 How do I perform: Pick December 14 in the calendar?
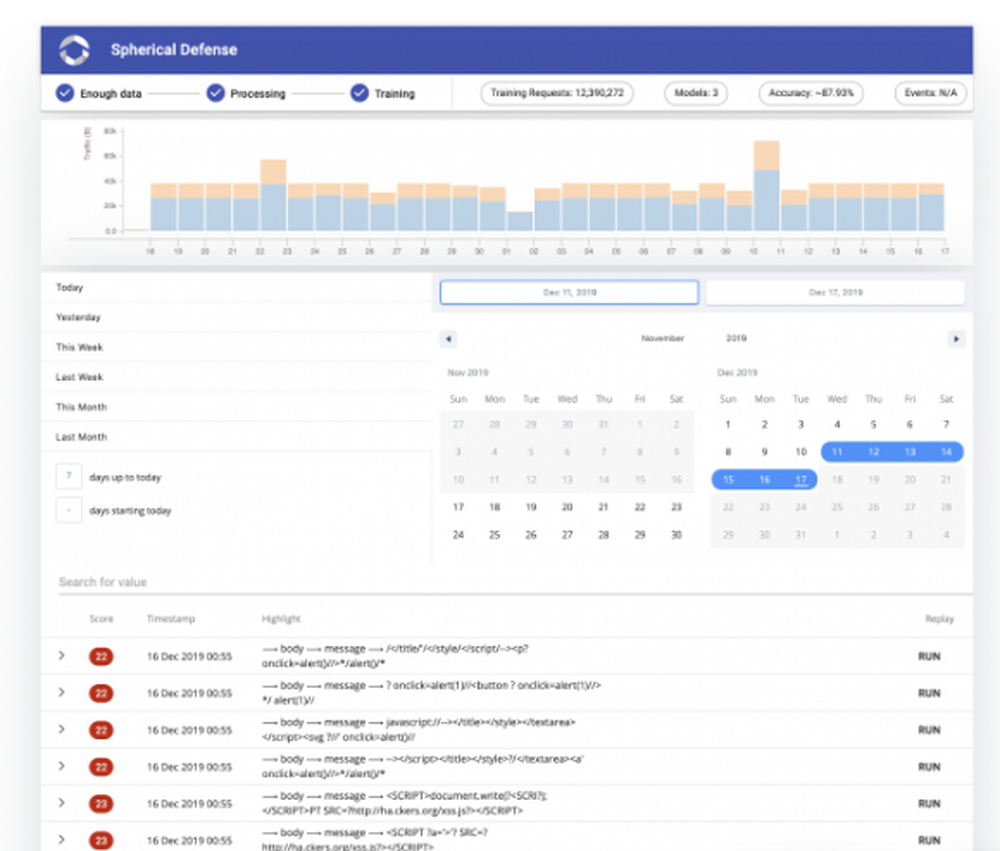coord(946,452)
